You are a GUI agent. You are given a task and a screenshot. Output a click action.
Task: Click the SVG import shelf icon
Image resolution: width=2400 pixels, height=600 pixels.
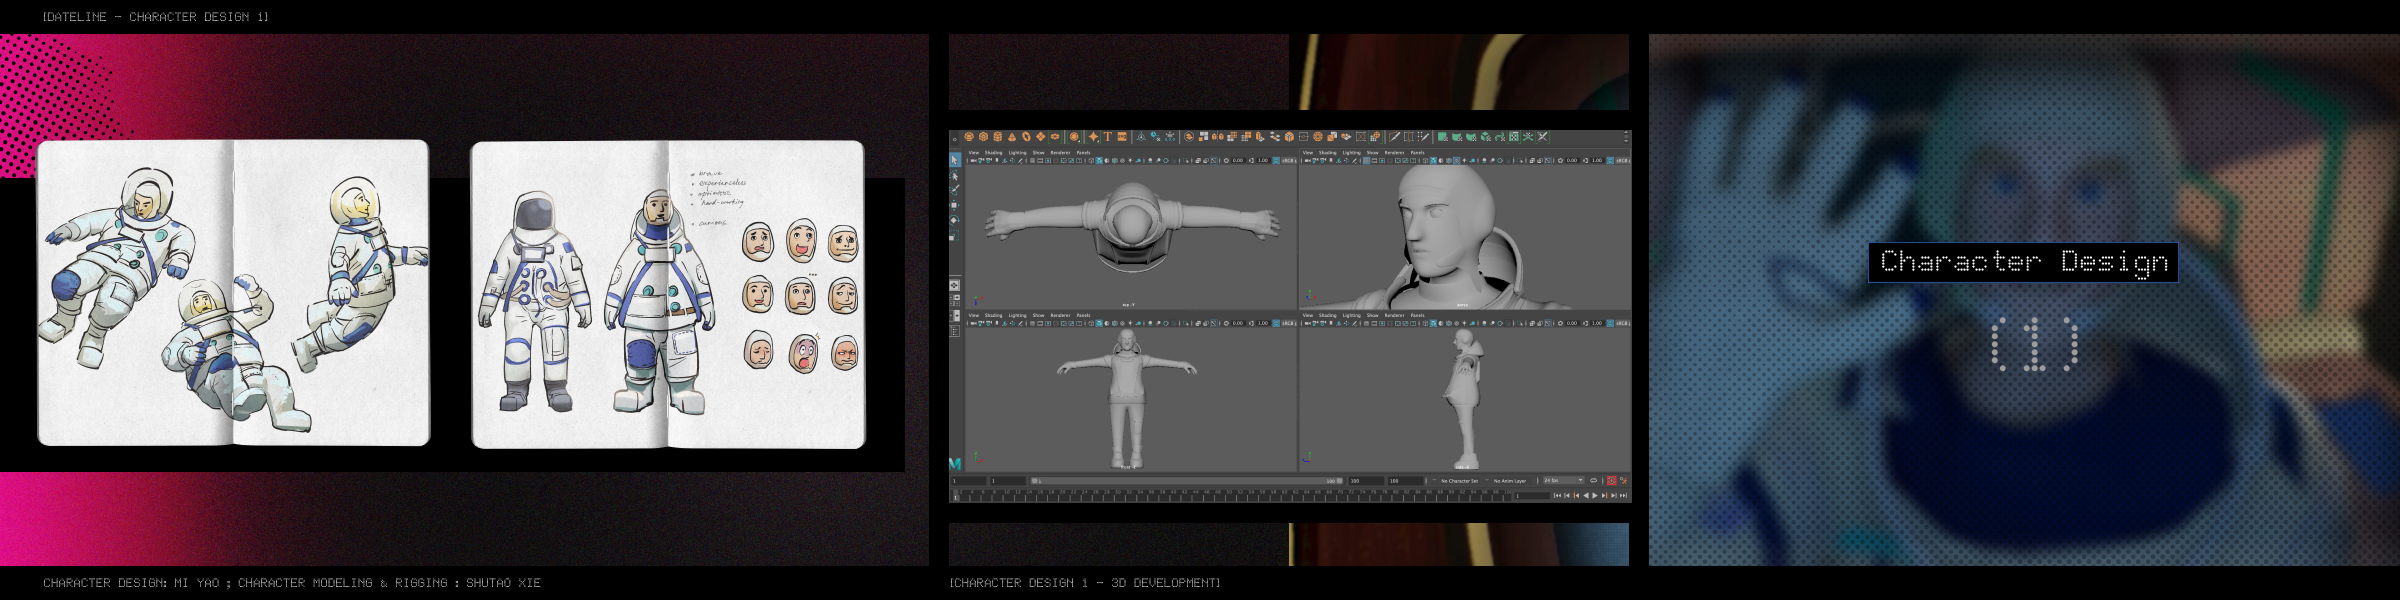[1122, 136]
